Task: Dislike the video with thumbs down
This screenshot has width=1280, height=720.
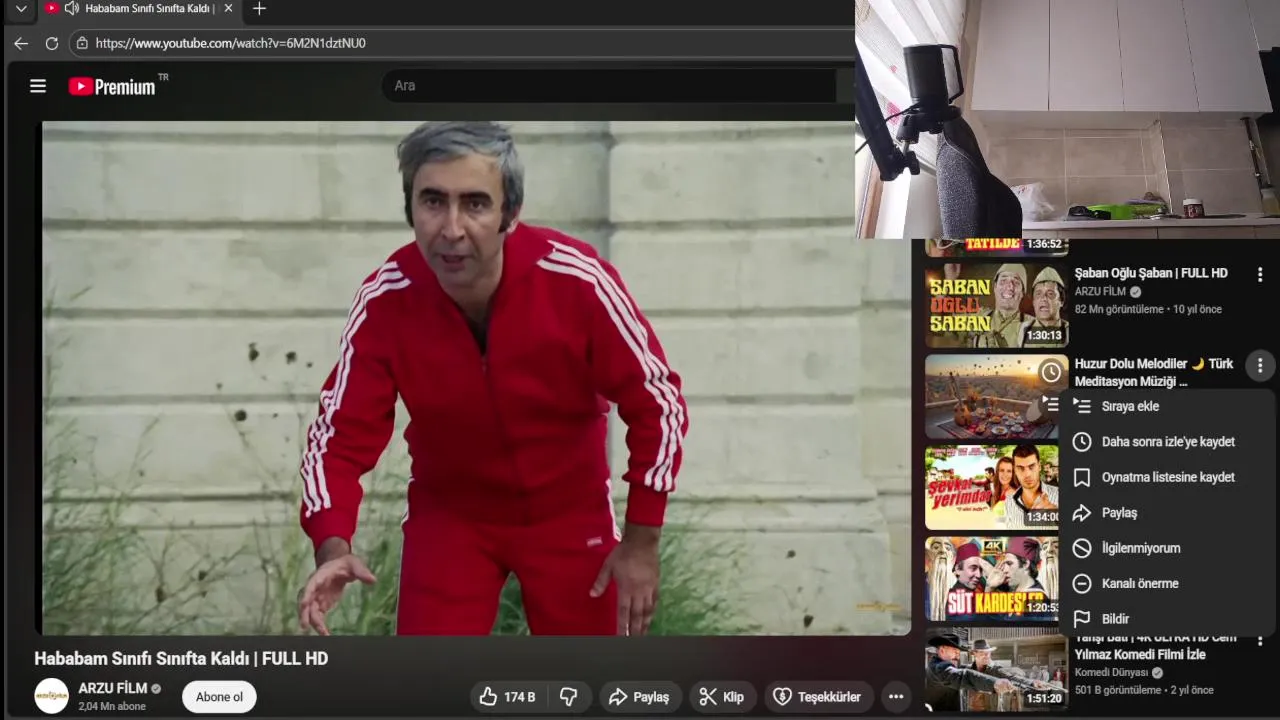Action: click(x=569, y=697)
